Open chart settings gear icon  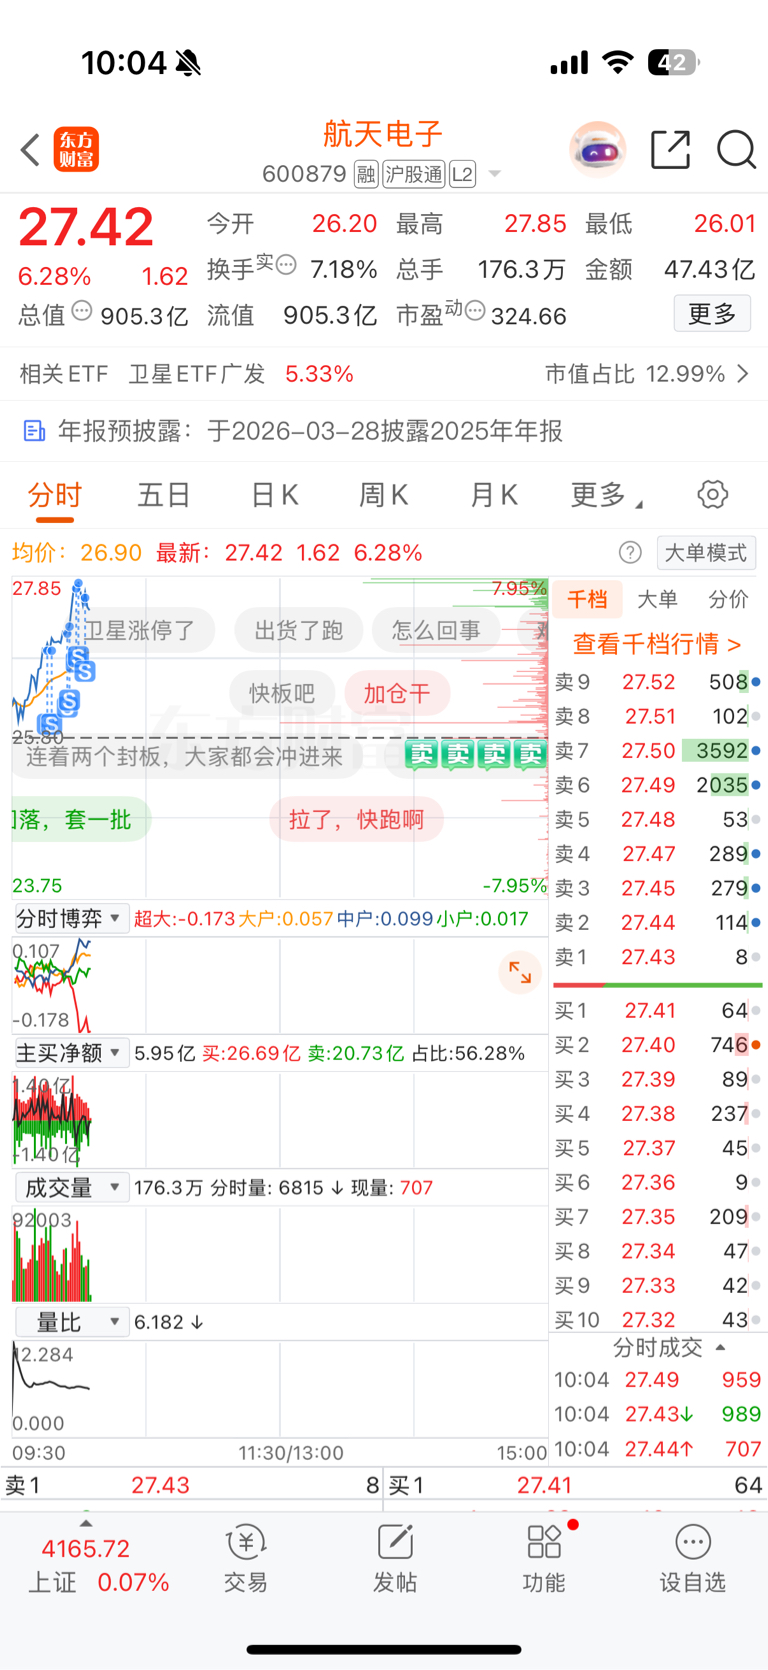click(712, 494)
